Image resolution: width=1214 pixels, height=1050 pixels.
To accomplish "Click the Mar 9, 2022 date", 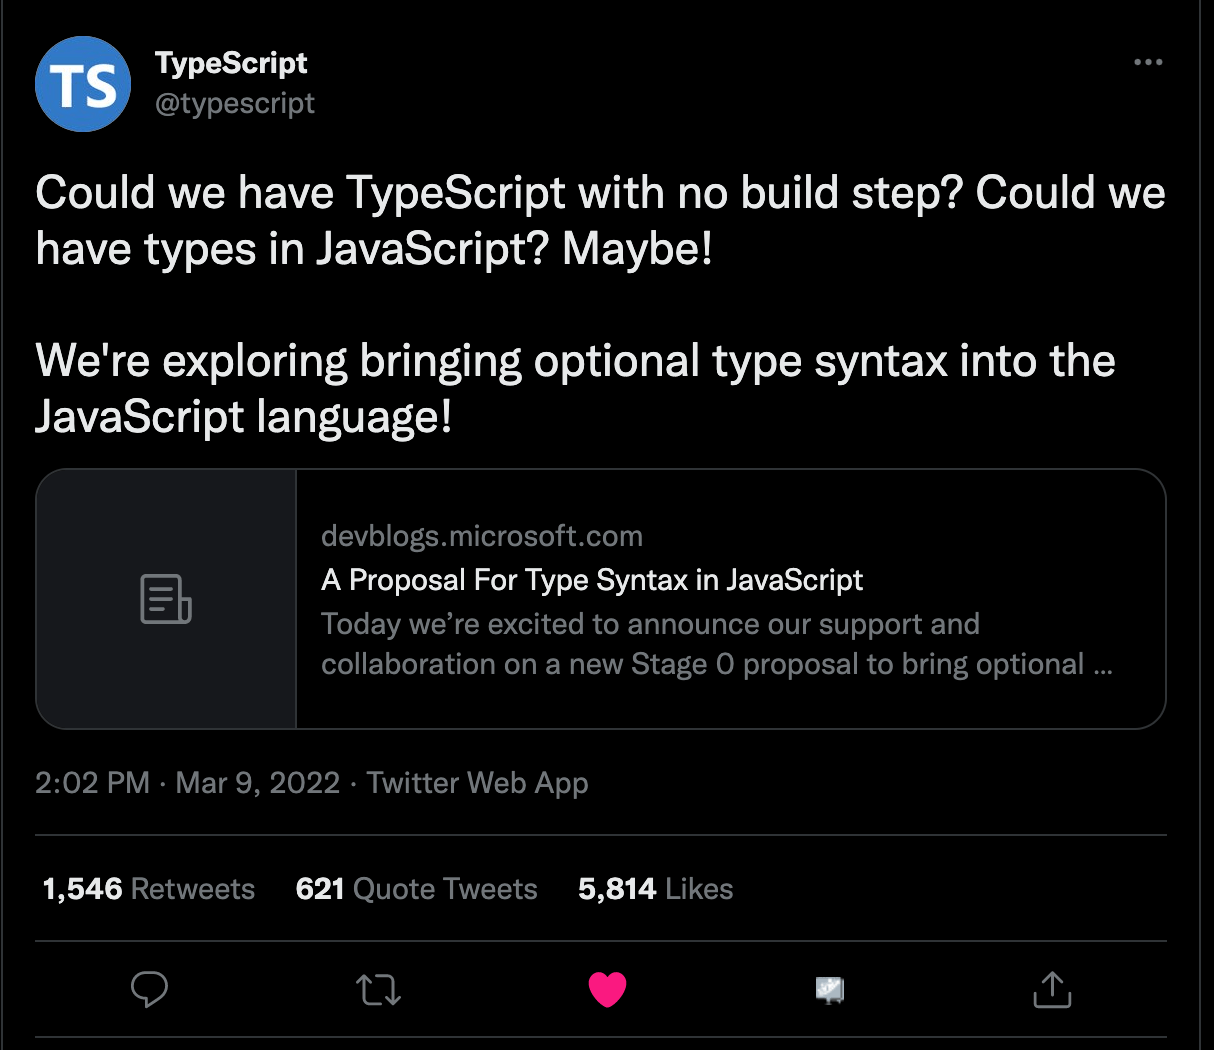I will [x=258, y=782].
